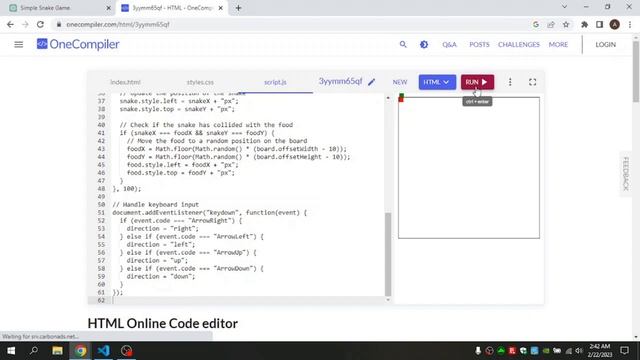The width and height of the screenshot is (640, 360).
Task: Toggle the Chrome side panel icon
Action: coord(599,24)
